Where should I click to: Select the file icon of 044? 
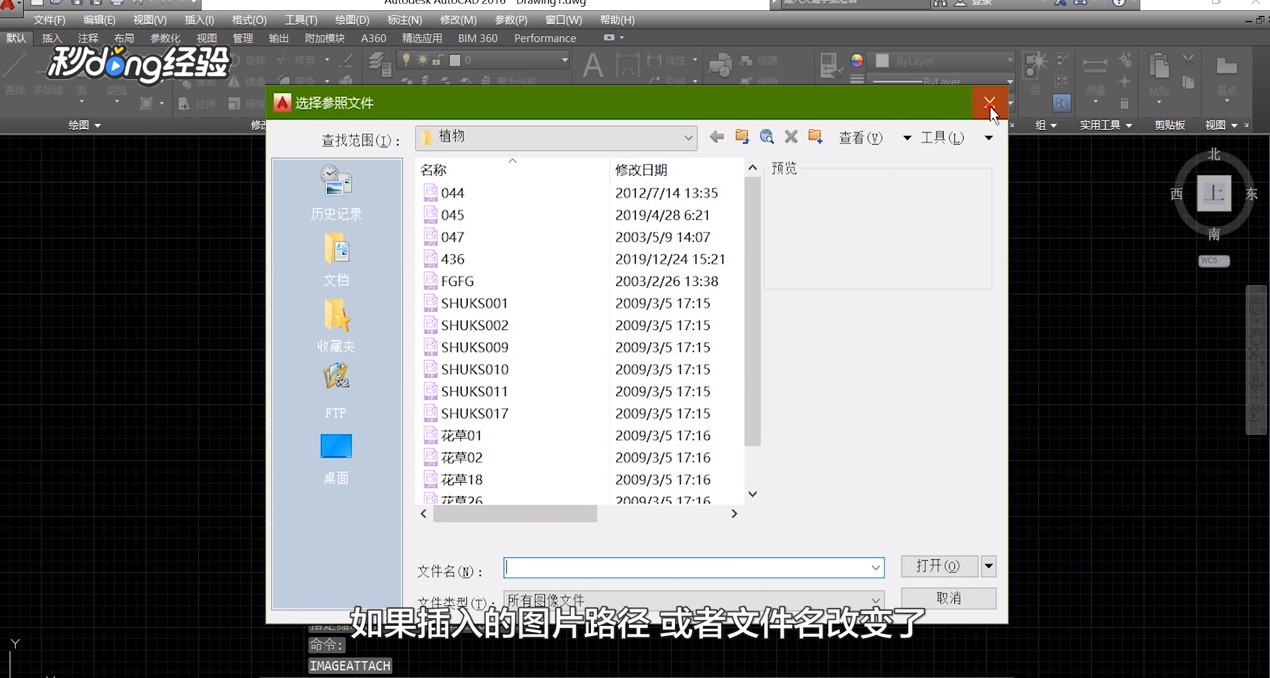(430, 192)
